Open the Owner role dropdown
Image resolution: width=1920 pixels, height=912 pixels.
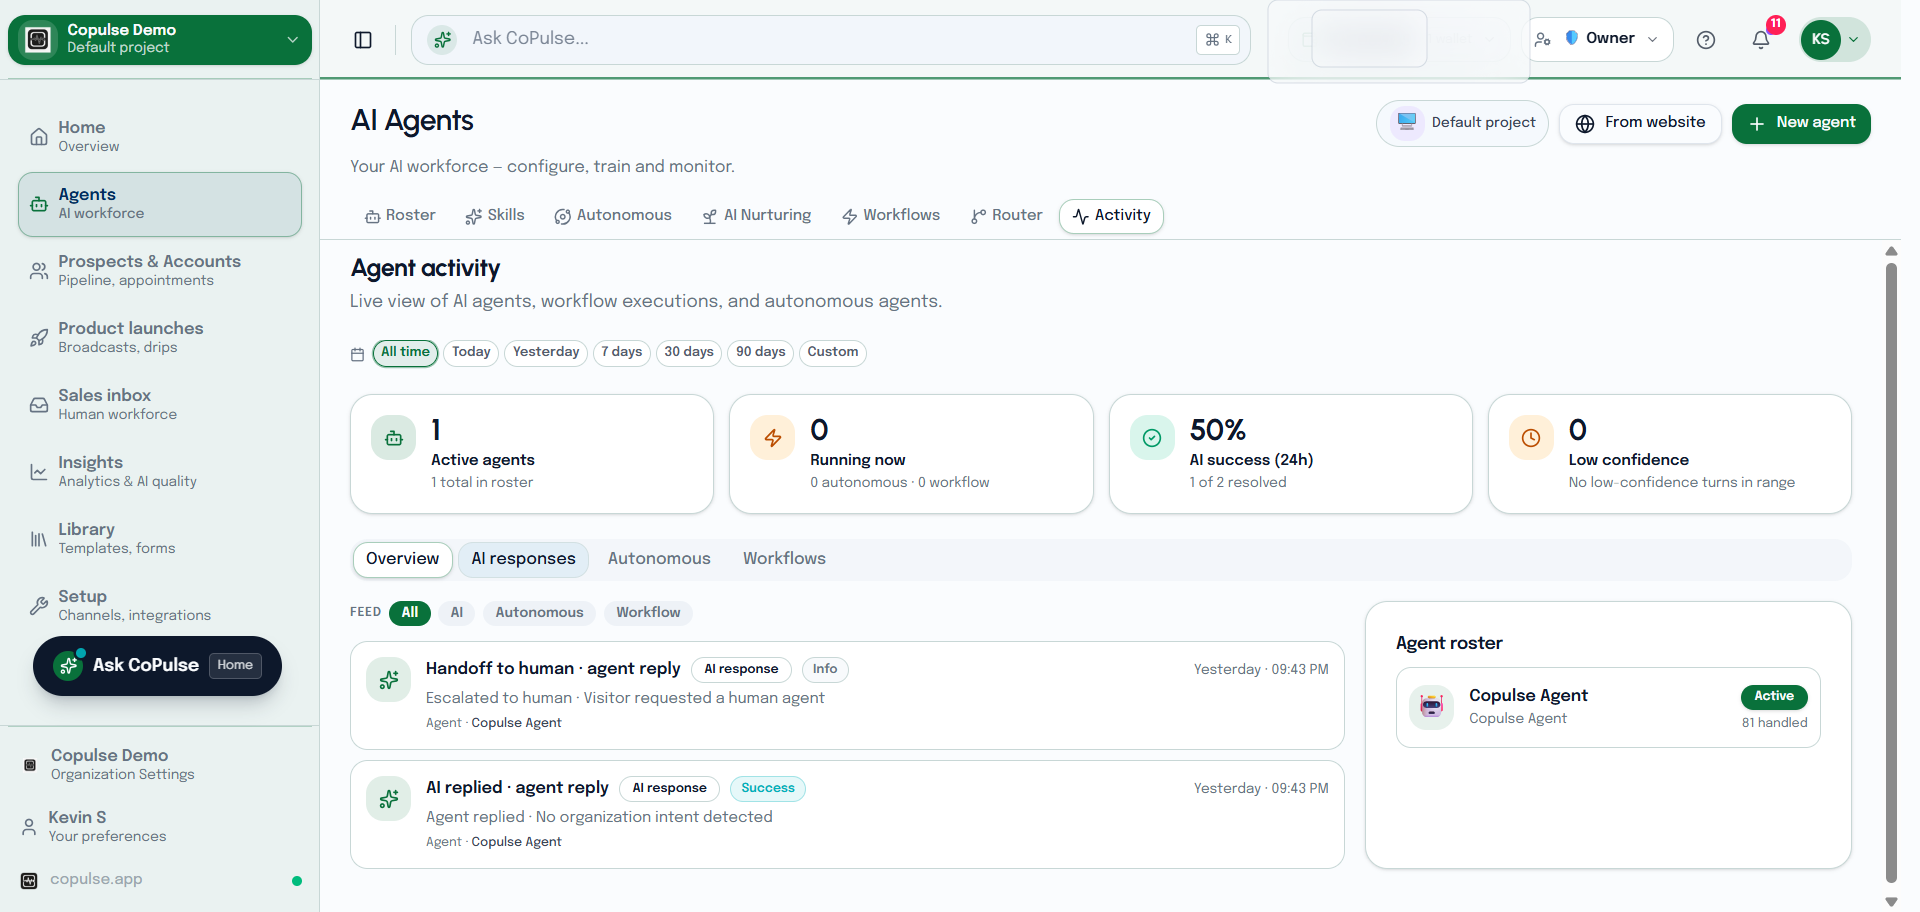(1600, 40)
